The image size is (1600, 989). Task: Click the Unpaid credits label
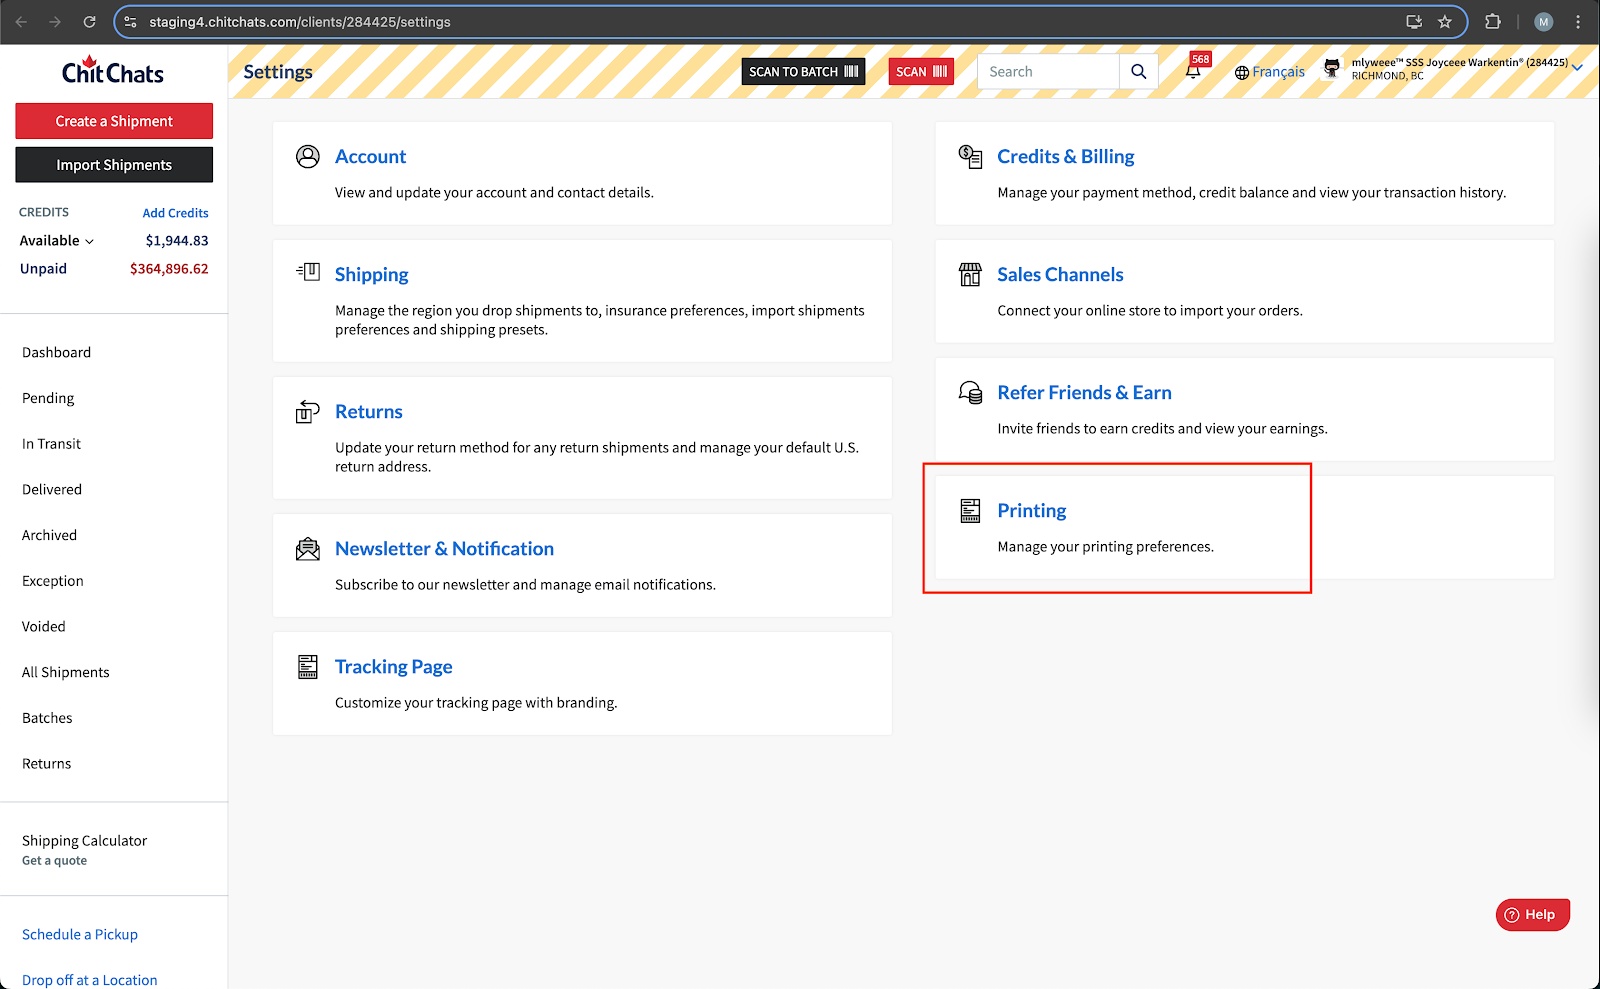pos(43,269)
